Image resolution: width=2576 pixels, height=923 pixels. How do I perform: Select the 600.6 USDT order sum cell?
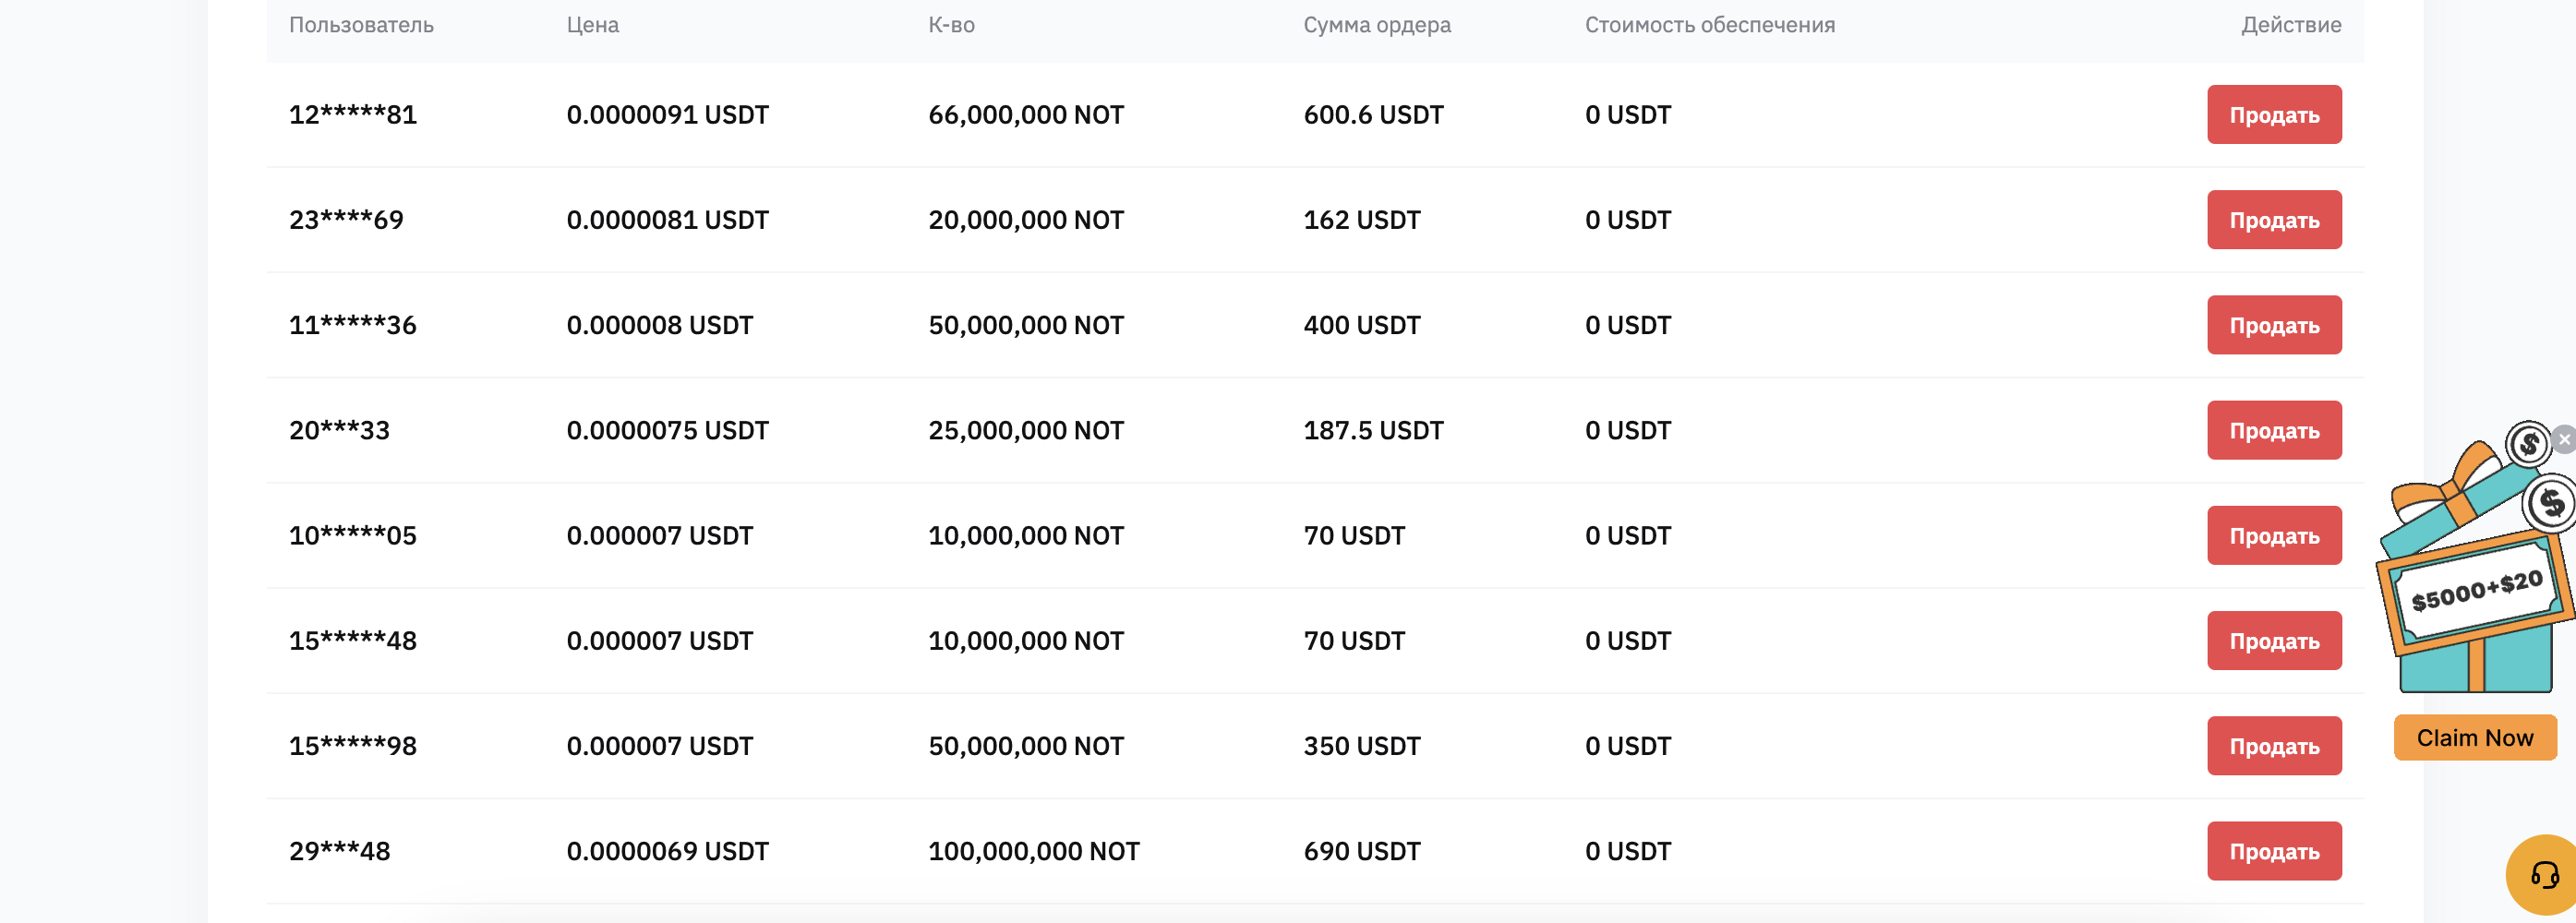pos(1373,115)
